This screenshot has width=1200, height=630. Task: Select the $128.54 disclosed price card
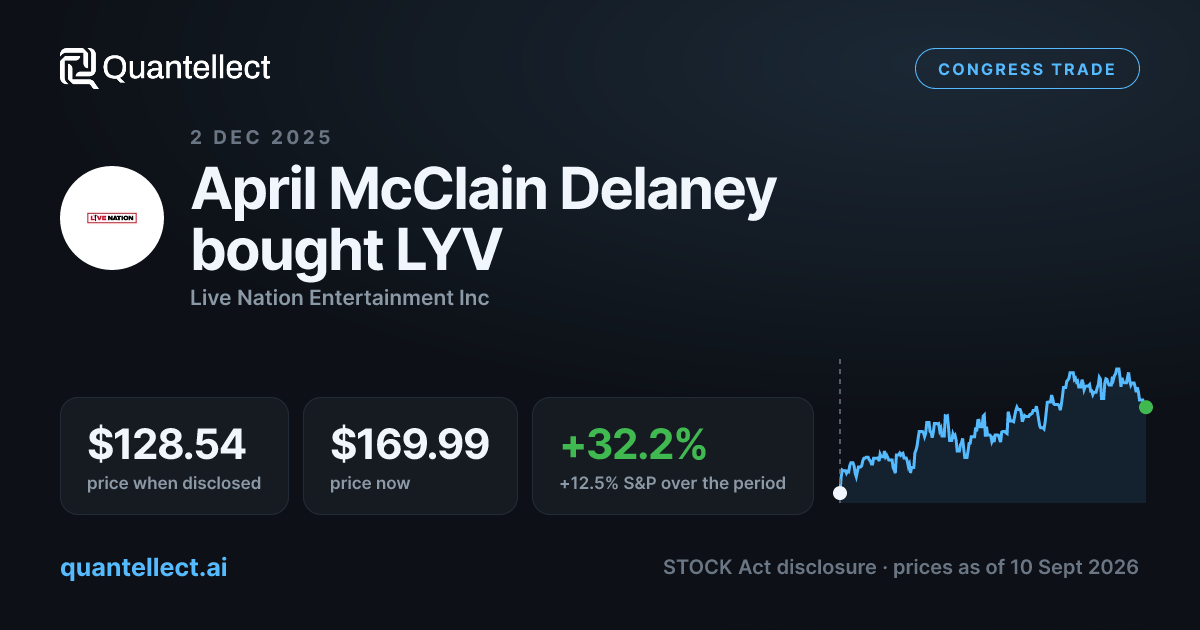pos(174,456)
